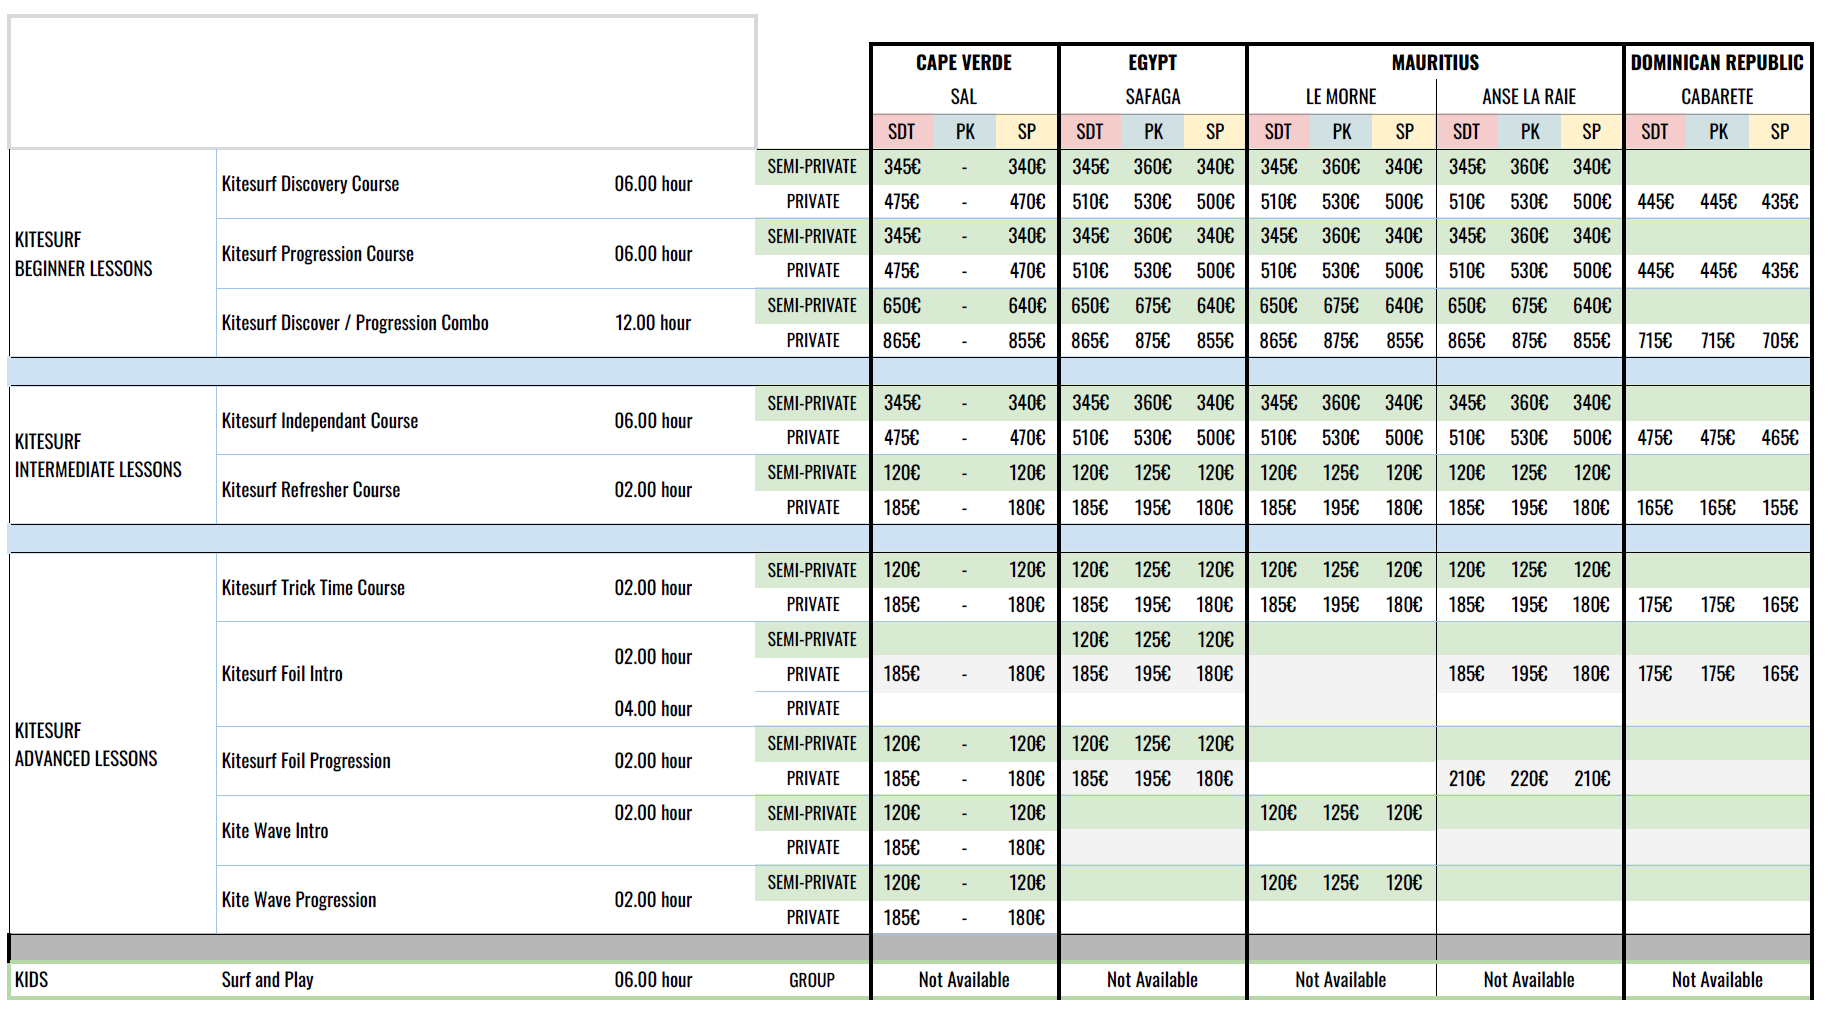Select the Surf and Play cell
The width and height of the screenshot is (1833, 1015).
(x=268, y=980)
